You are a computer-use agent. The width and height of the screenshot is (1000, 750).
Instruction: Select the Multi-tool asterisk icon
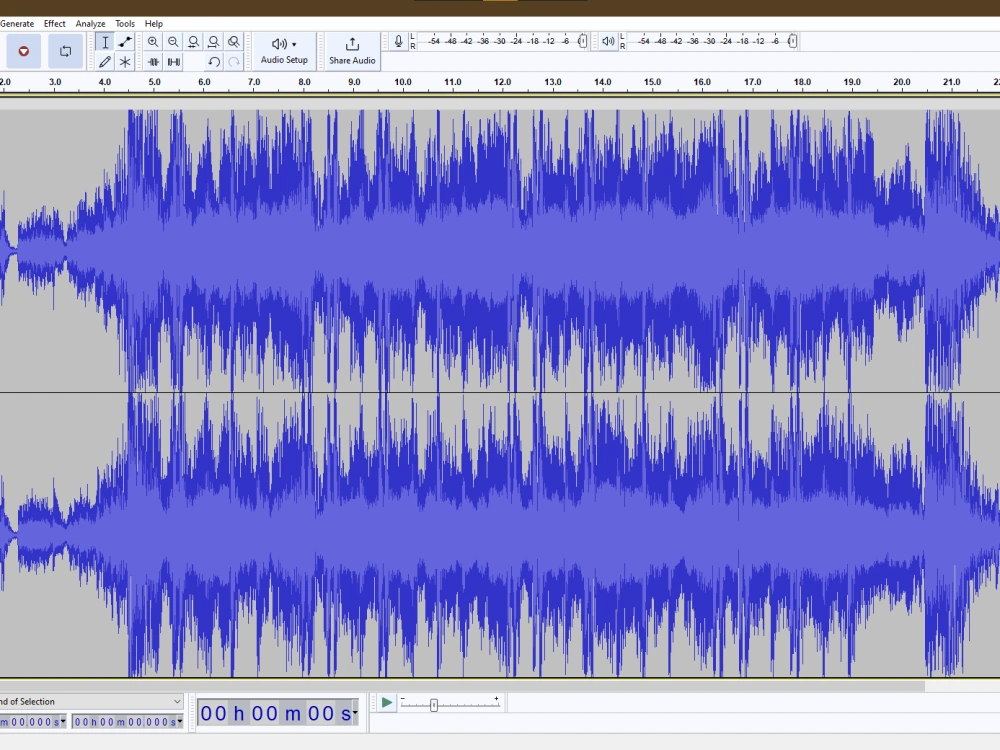click(x=125, y=62)
